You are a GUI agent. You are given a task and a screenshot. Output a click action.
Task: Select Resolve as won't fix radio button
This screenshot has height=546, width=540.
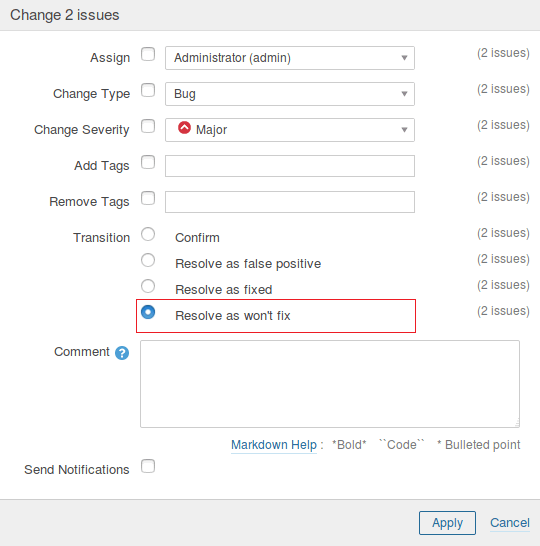coord(148,312)
